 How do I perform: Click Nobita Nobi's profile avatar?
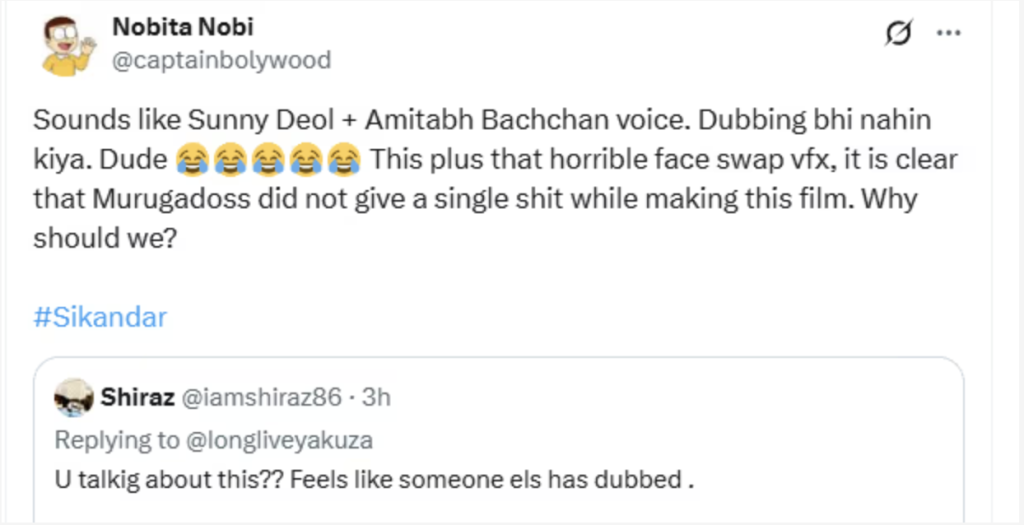tap(68, 46)
